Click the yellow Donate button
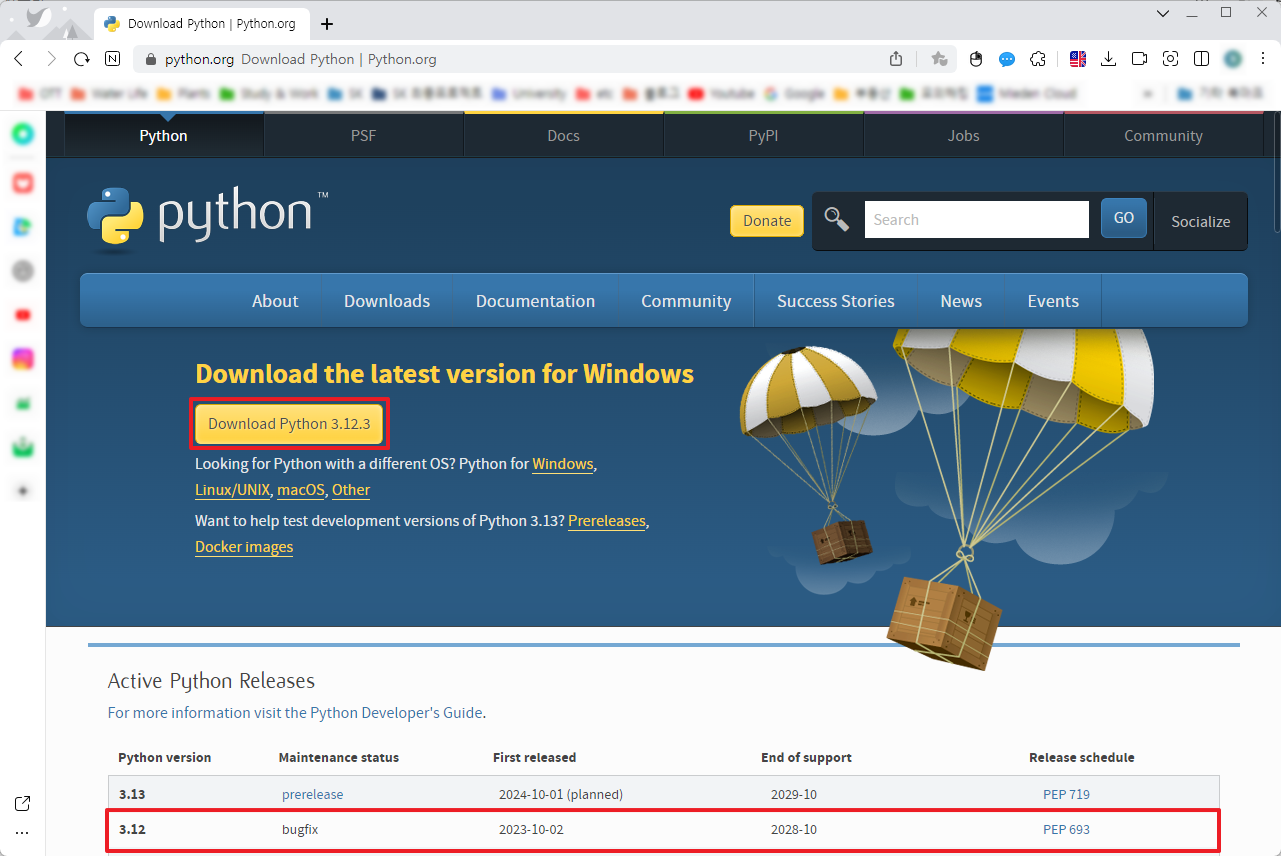This screenshot has width=1281, height=856. point(767,221)
